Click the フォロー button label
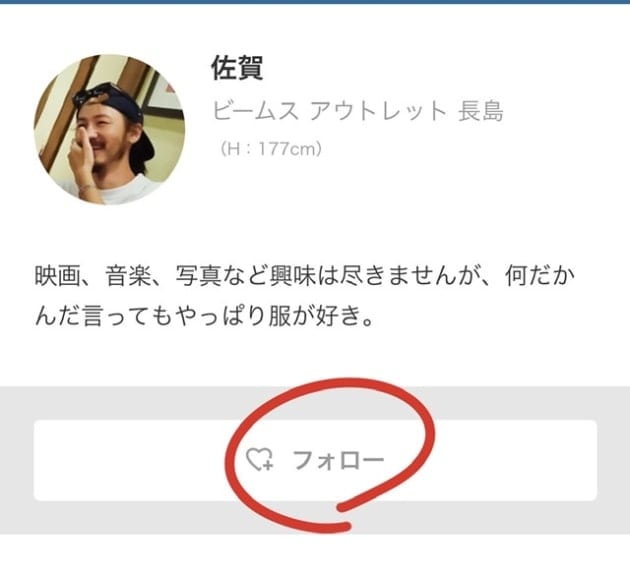Image resolution: width=630 pixels, height=574 pixels. click(x=338, y=460)
